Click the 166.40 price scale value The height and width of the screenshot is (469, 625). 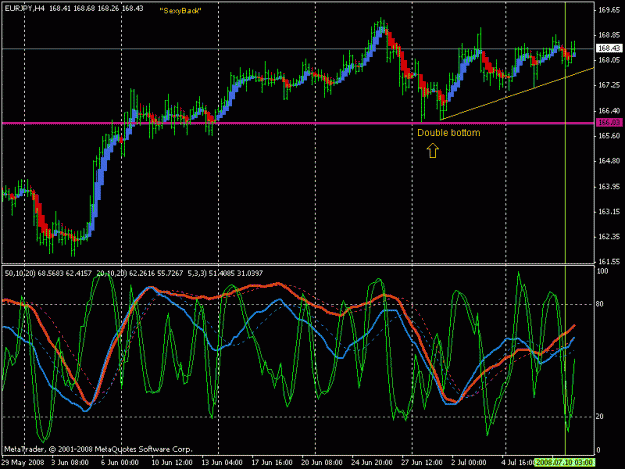609,110
